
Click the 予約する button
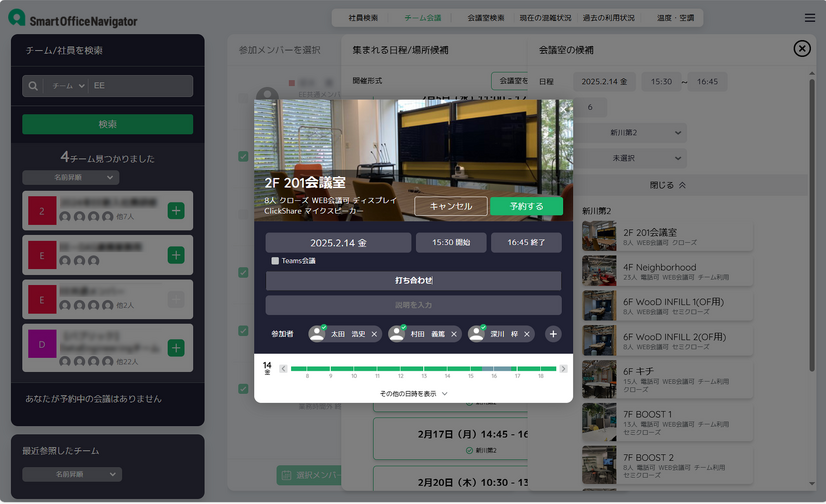(526, 206)
